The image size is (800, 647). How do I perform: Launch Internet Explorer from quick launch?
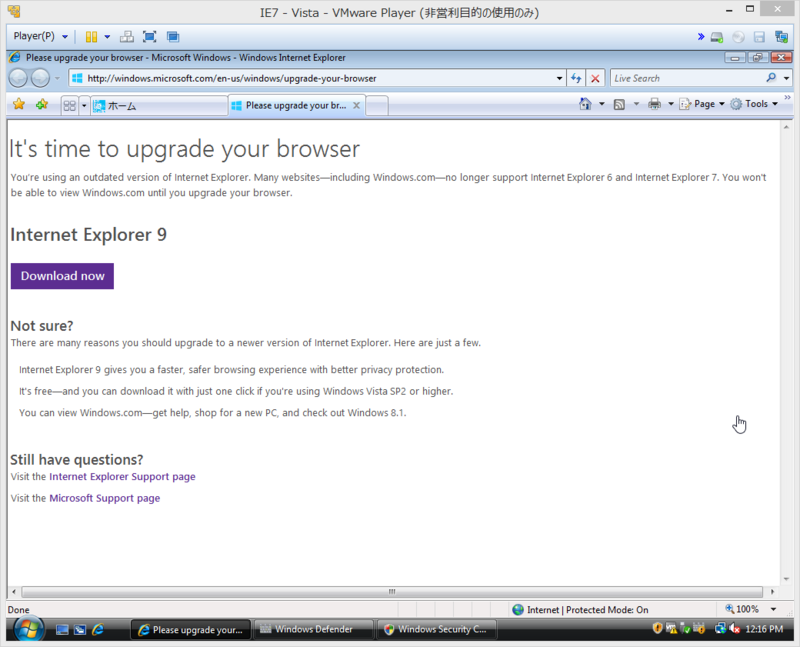tap(97, 630)
